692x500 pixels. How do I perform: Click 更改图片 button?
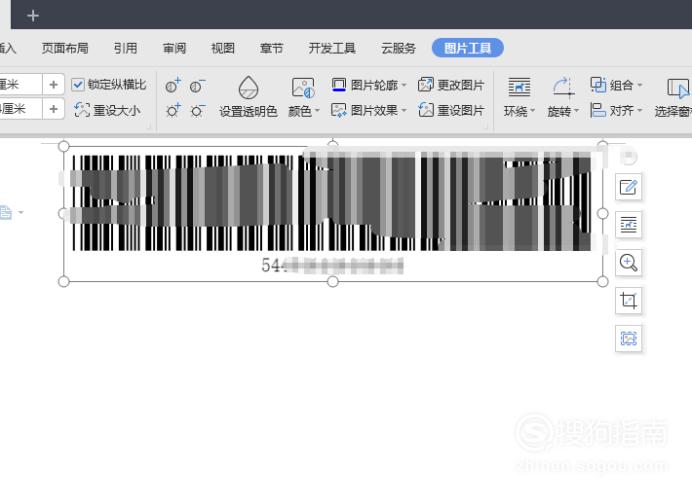tap(451, 85)
